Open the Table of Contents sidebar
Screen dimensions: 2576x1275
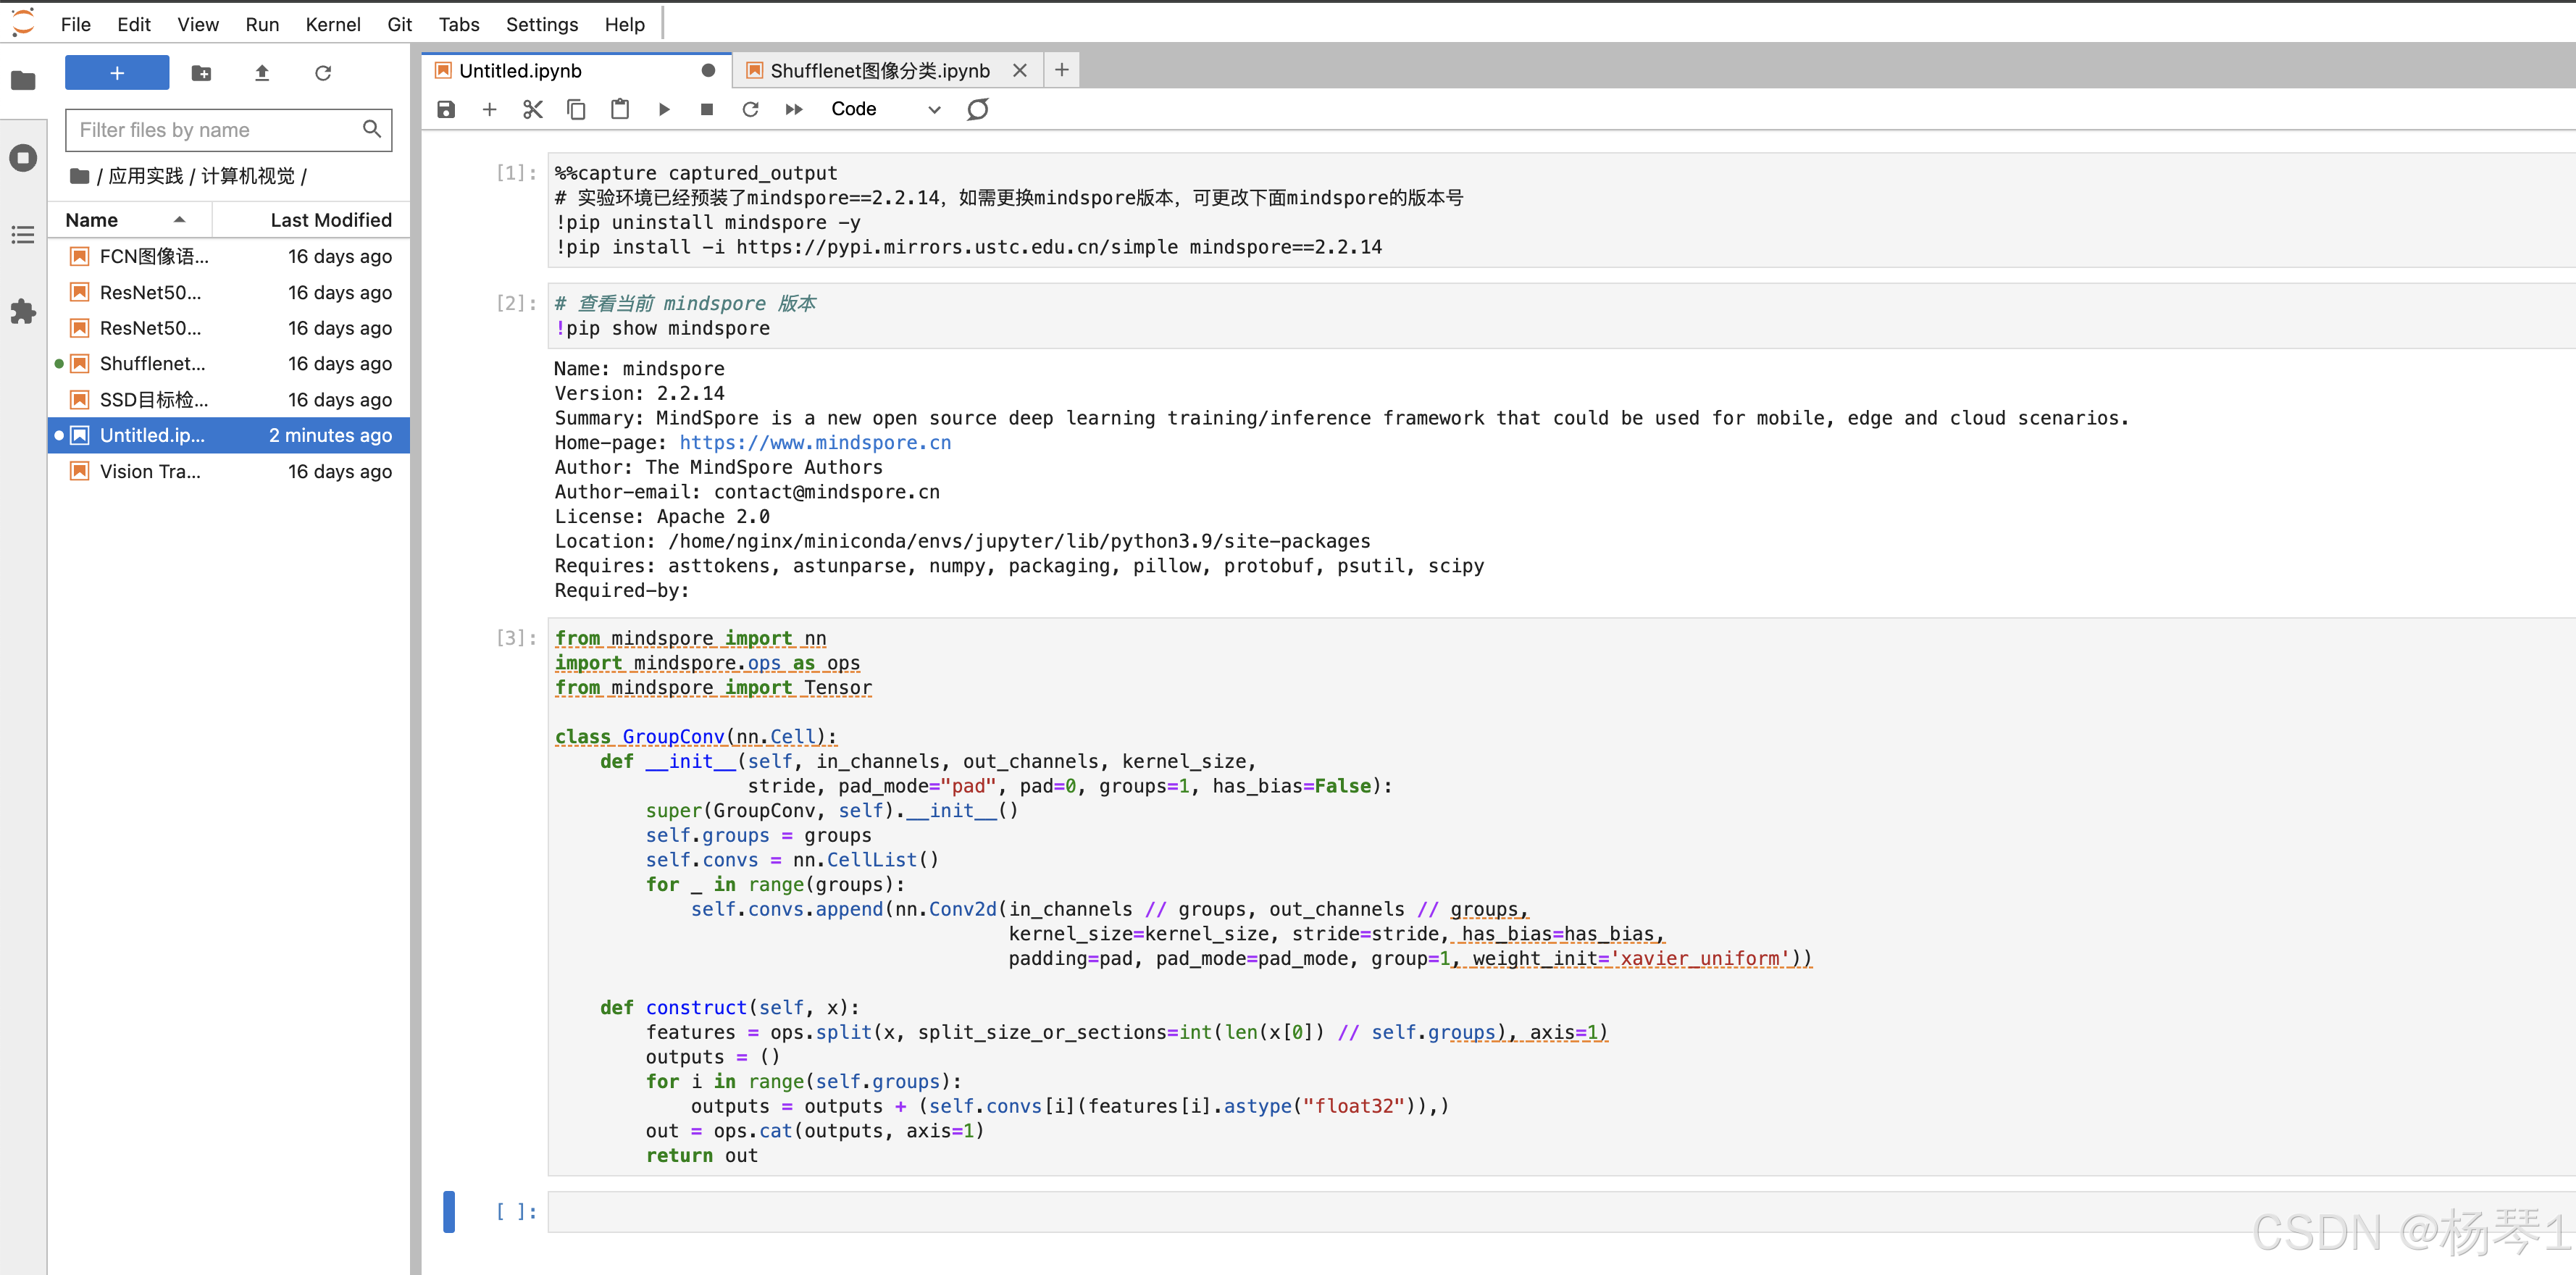point(23,235)
